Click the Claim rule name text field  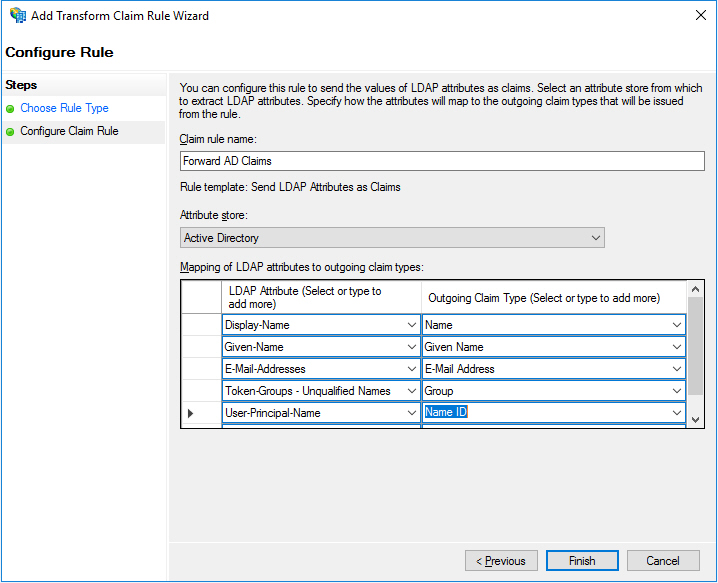(441, 161)
